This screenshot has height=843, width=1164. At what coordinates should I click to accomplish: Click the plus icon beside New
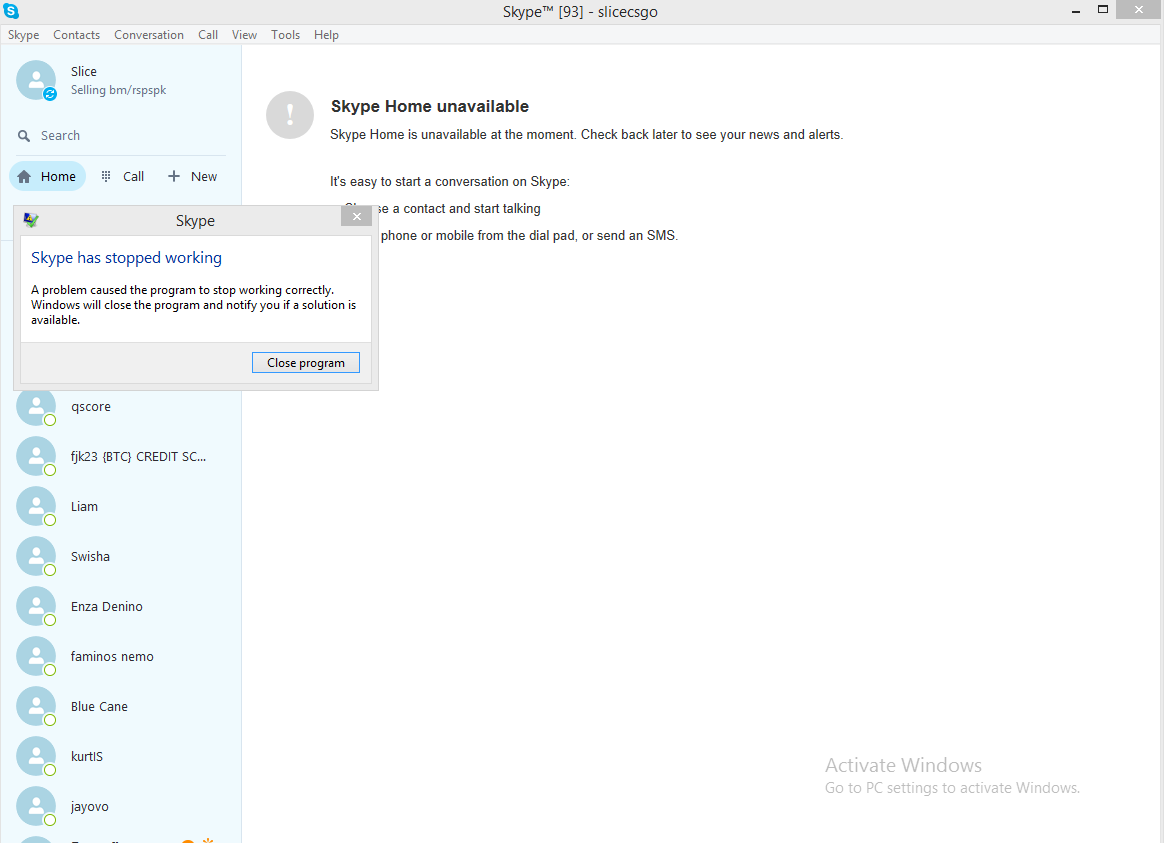(174, 176)
